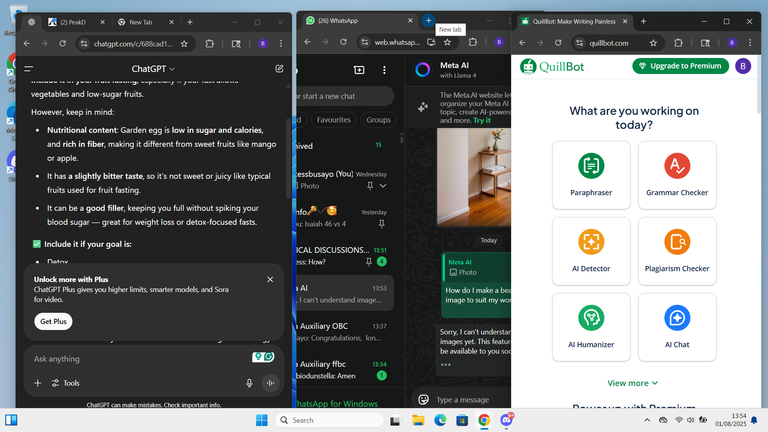
Task: Open the taskbar clock showing 13:54
Action: 730,420
